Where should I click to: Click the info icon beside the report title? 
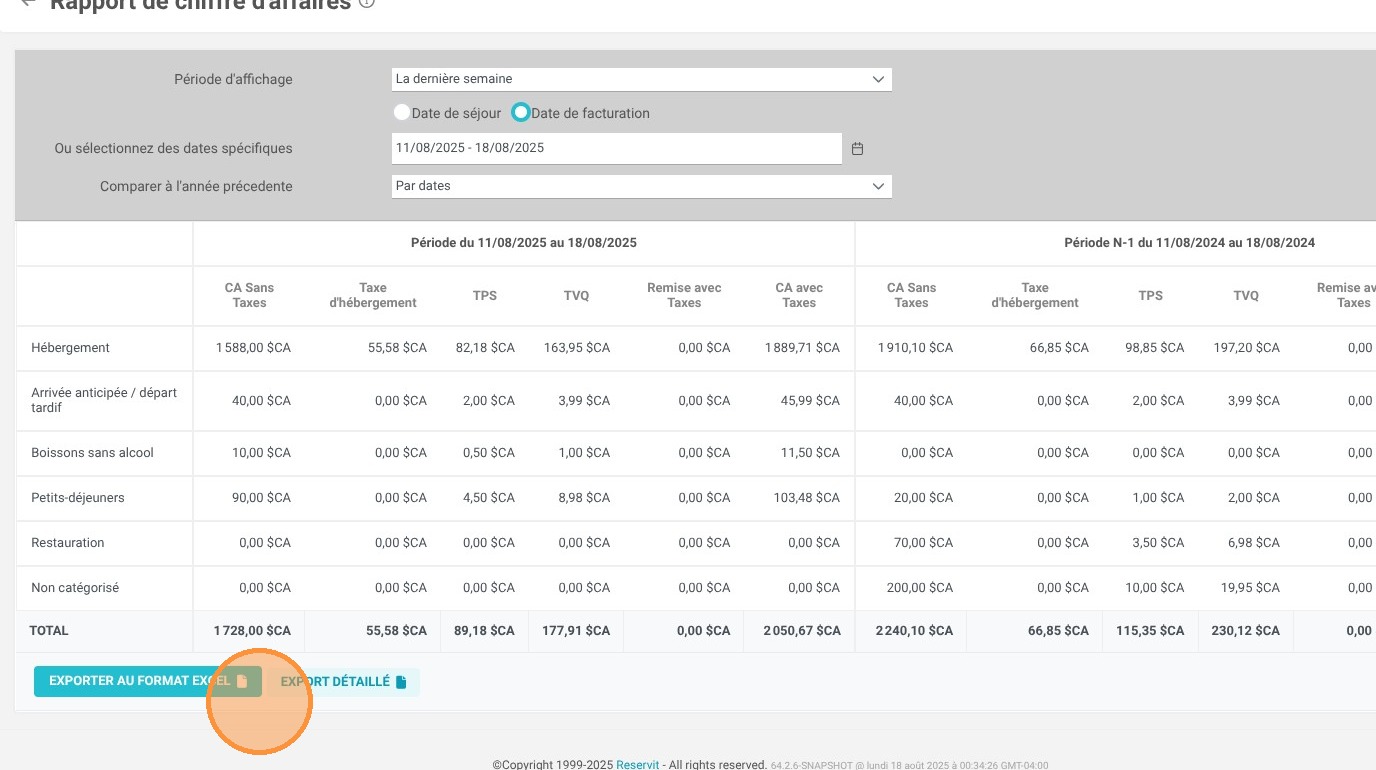tap(367, 3)
